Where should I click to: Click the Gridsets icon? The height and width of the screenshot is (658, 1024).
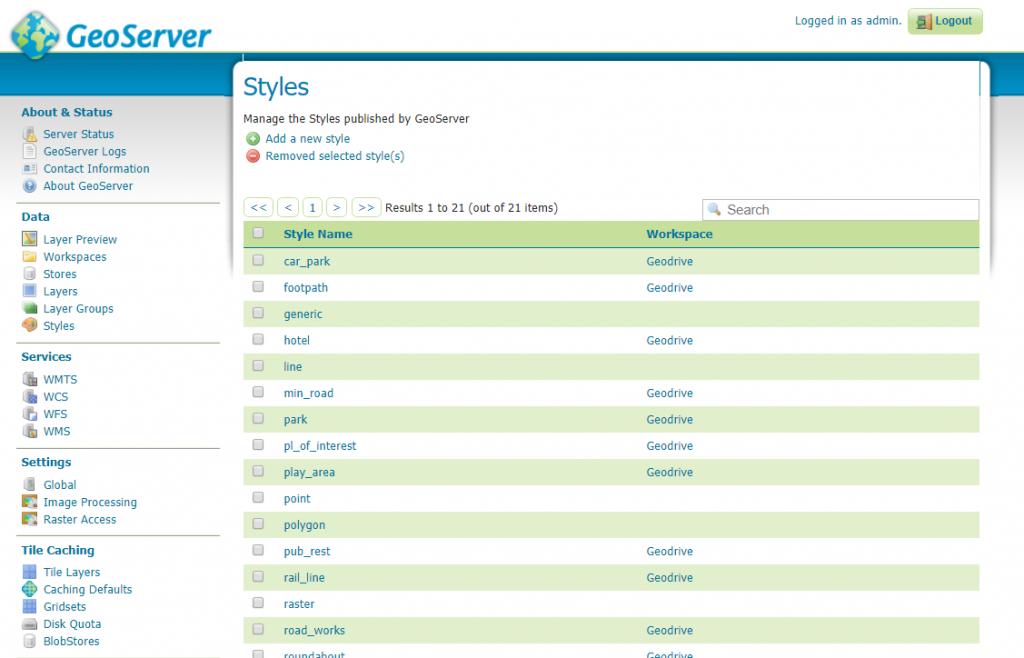click(29, 606)
